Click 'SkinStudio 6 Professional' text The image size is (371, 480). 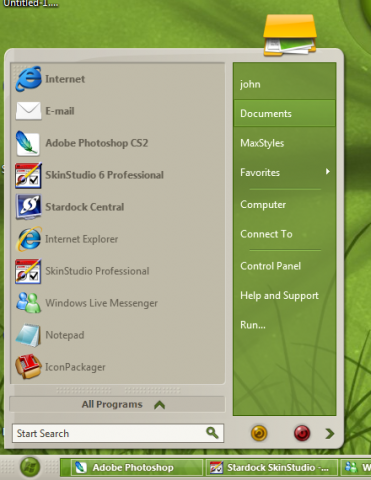[105, 175]
